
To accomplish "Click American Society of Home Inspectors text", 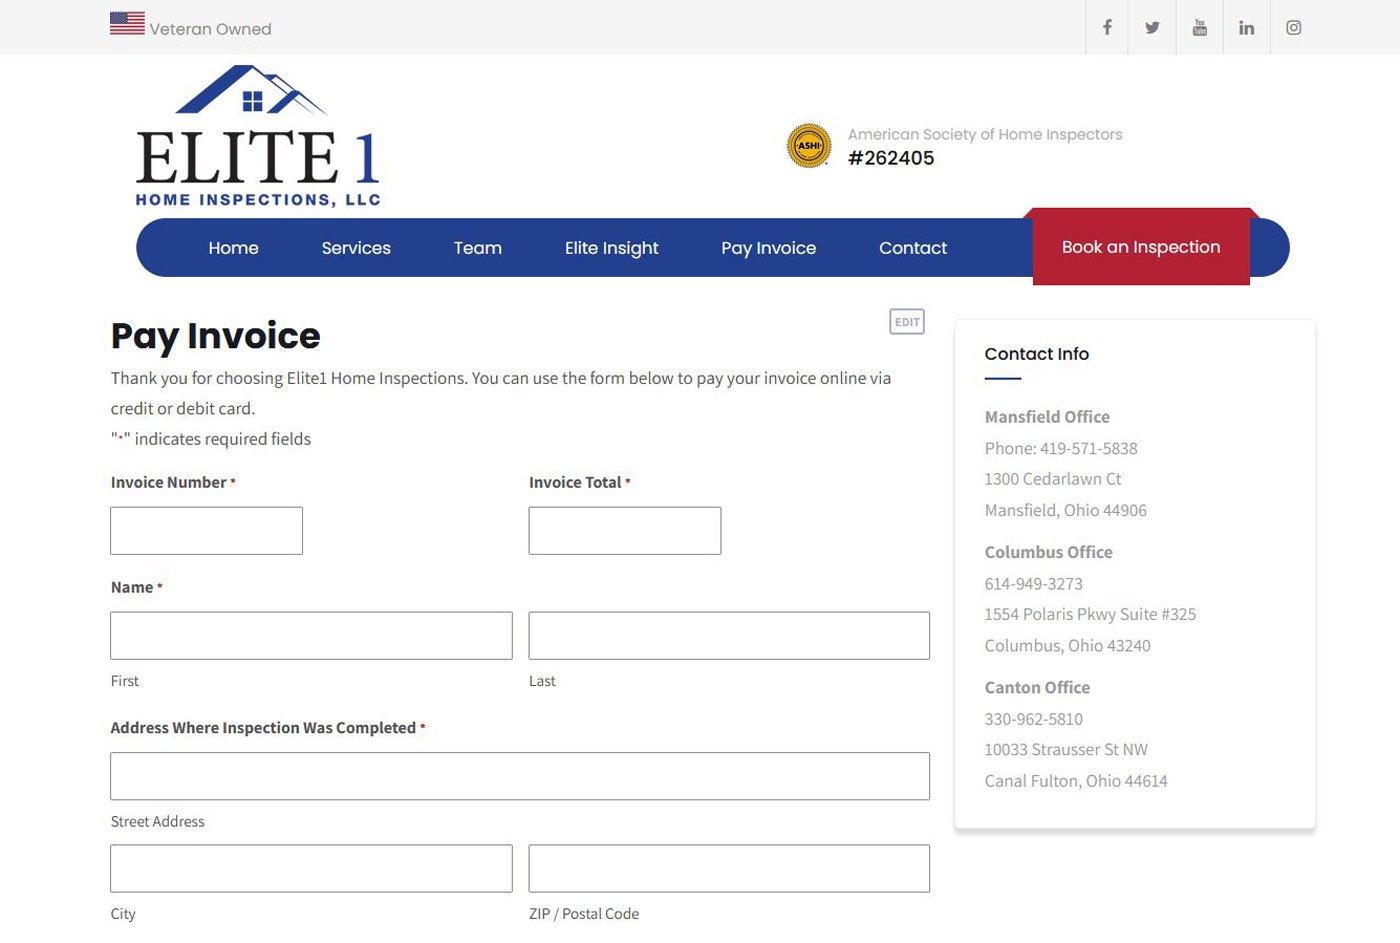I will (x=985, y=134).
